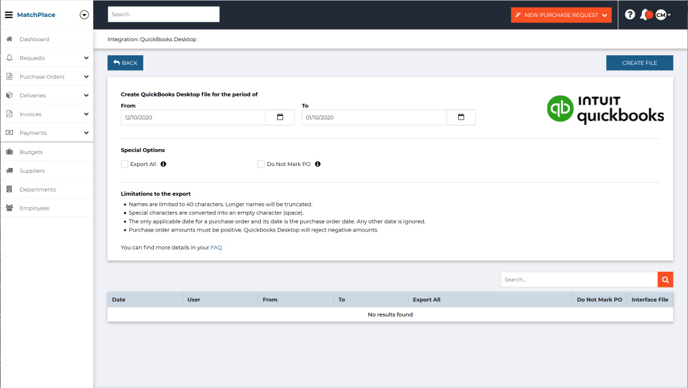Open Employees in the sidebar
The height and width of the screenshot is (388, 688).
coord(34,208)
